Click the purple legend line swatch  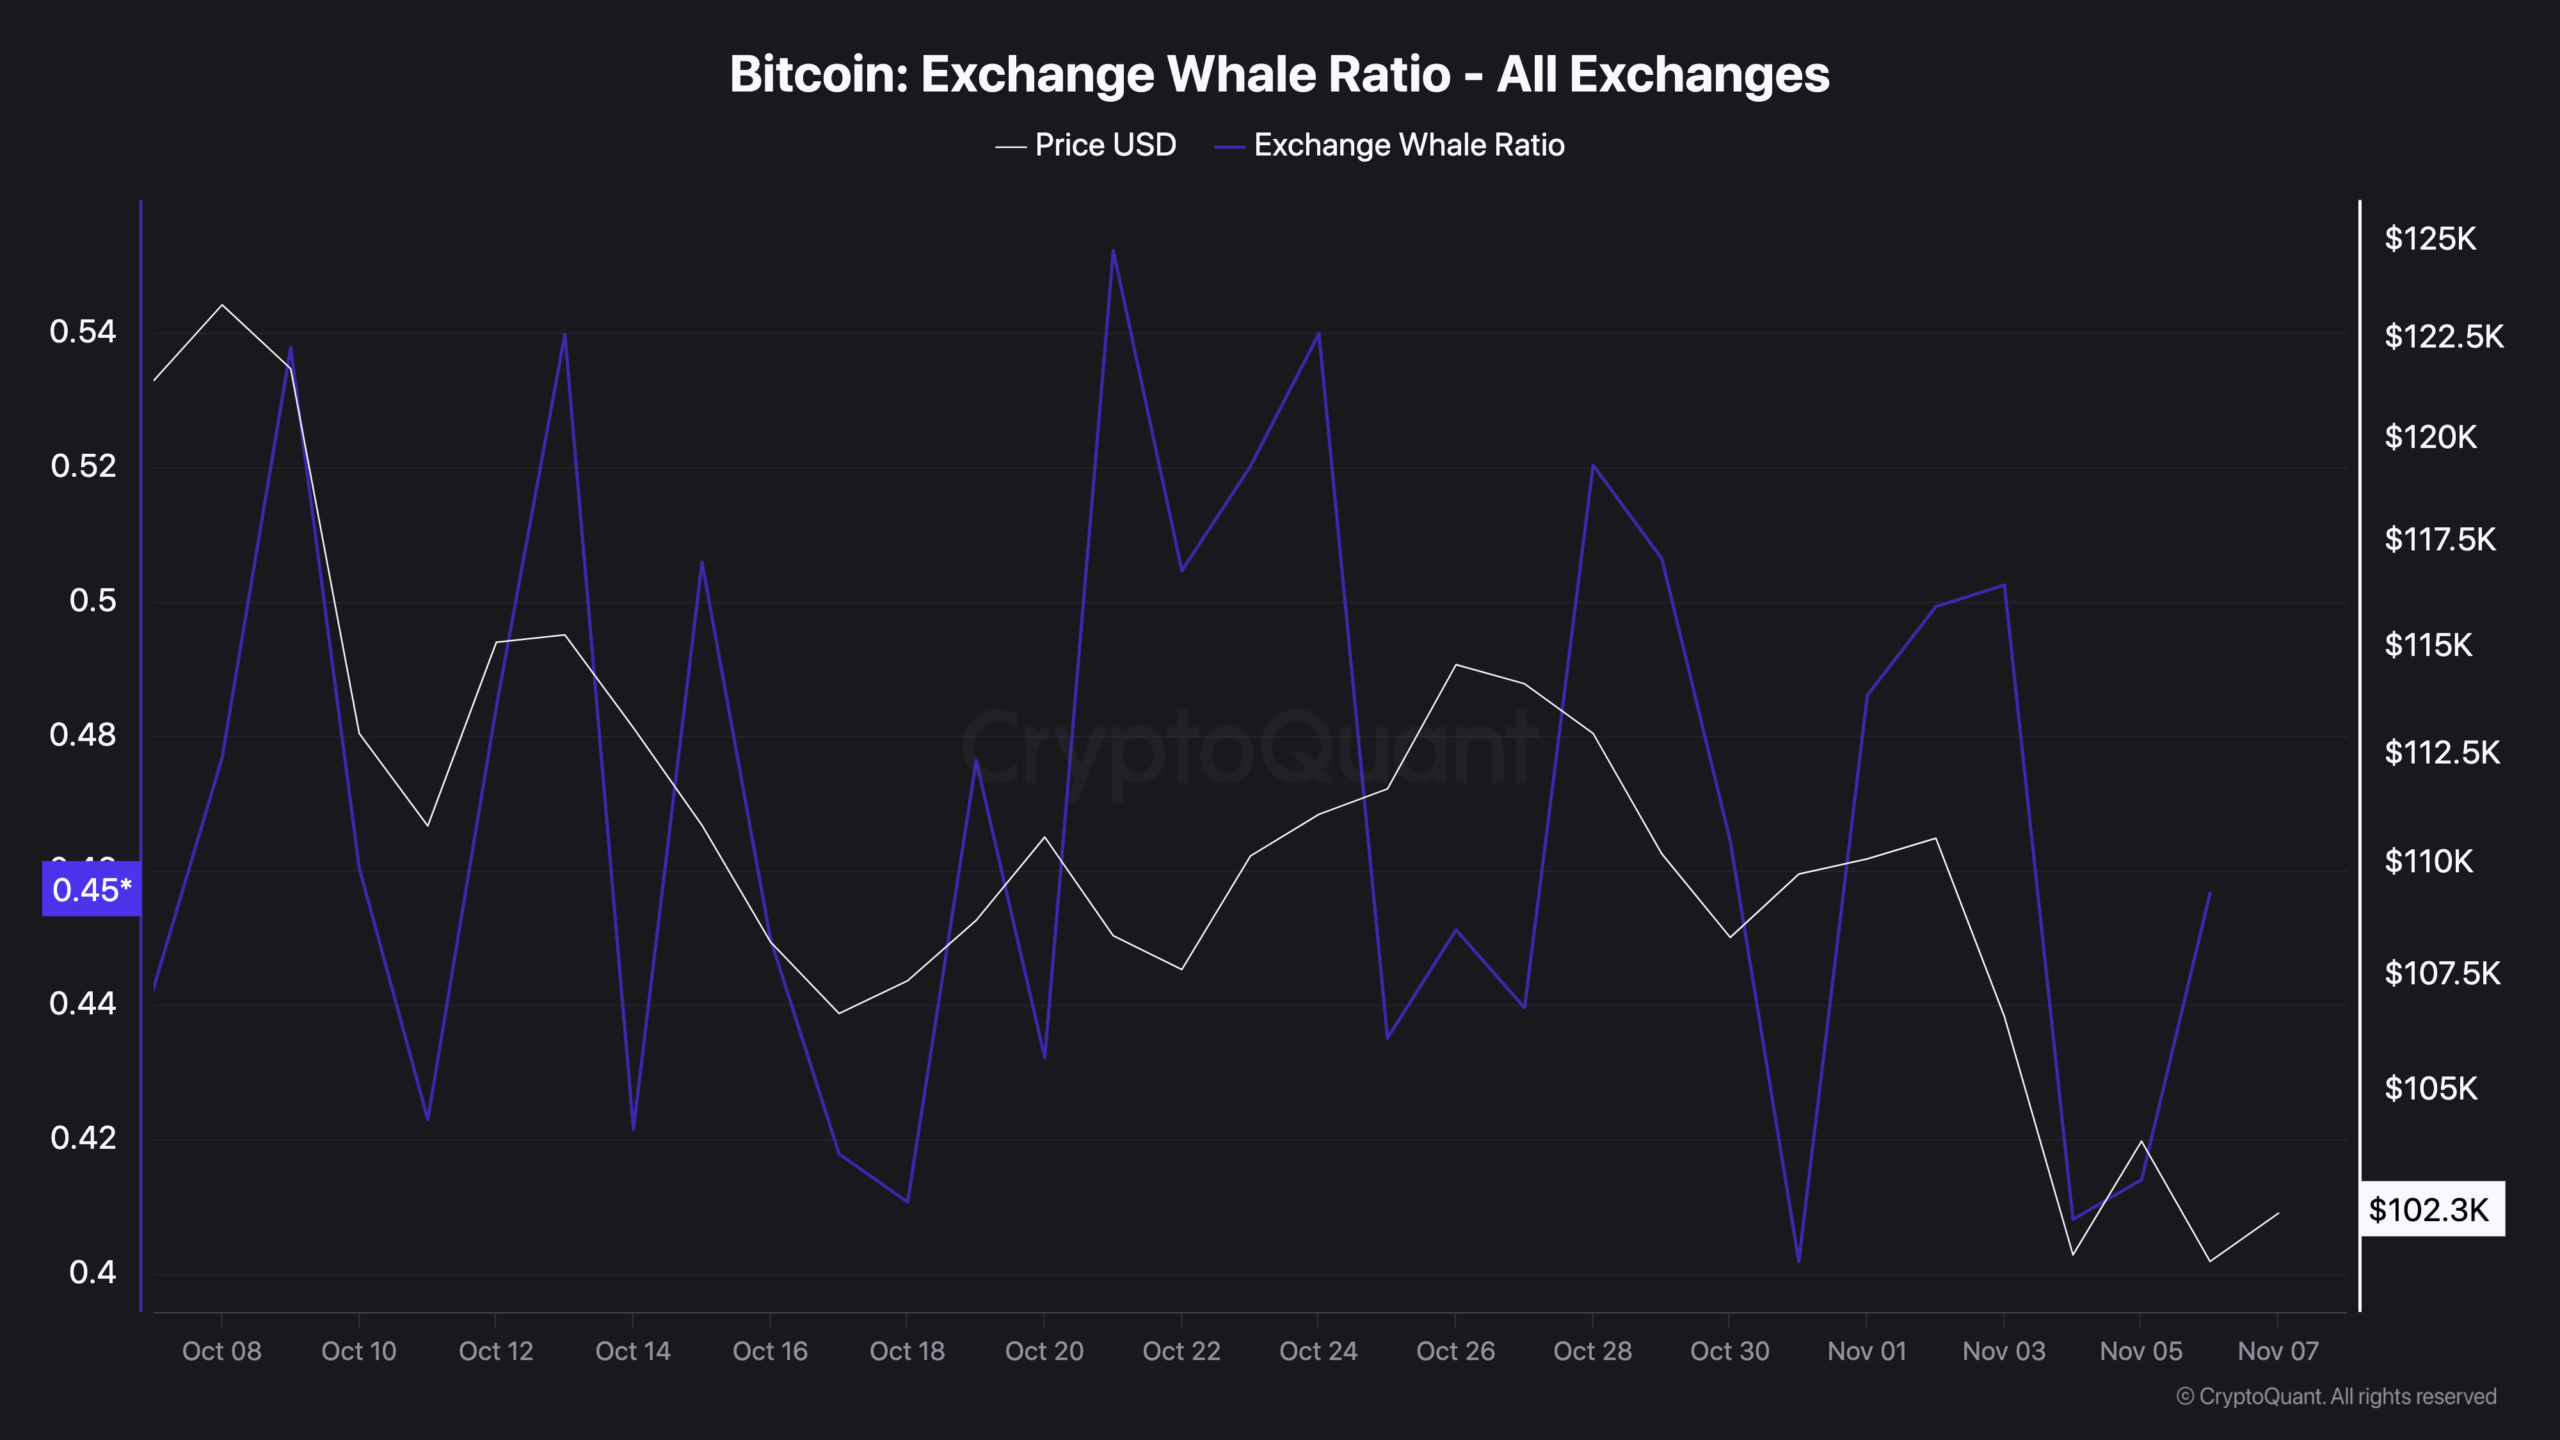(1229, 147)
